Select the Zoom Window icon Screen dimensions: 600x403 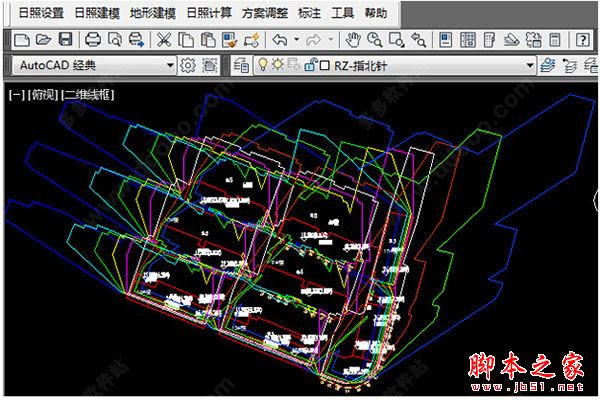396,40
